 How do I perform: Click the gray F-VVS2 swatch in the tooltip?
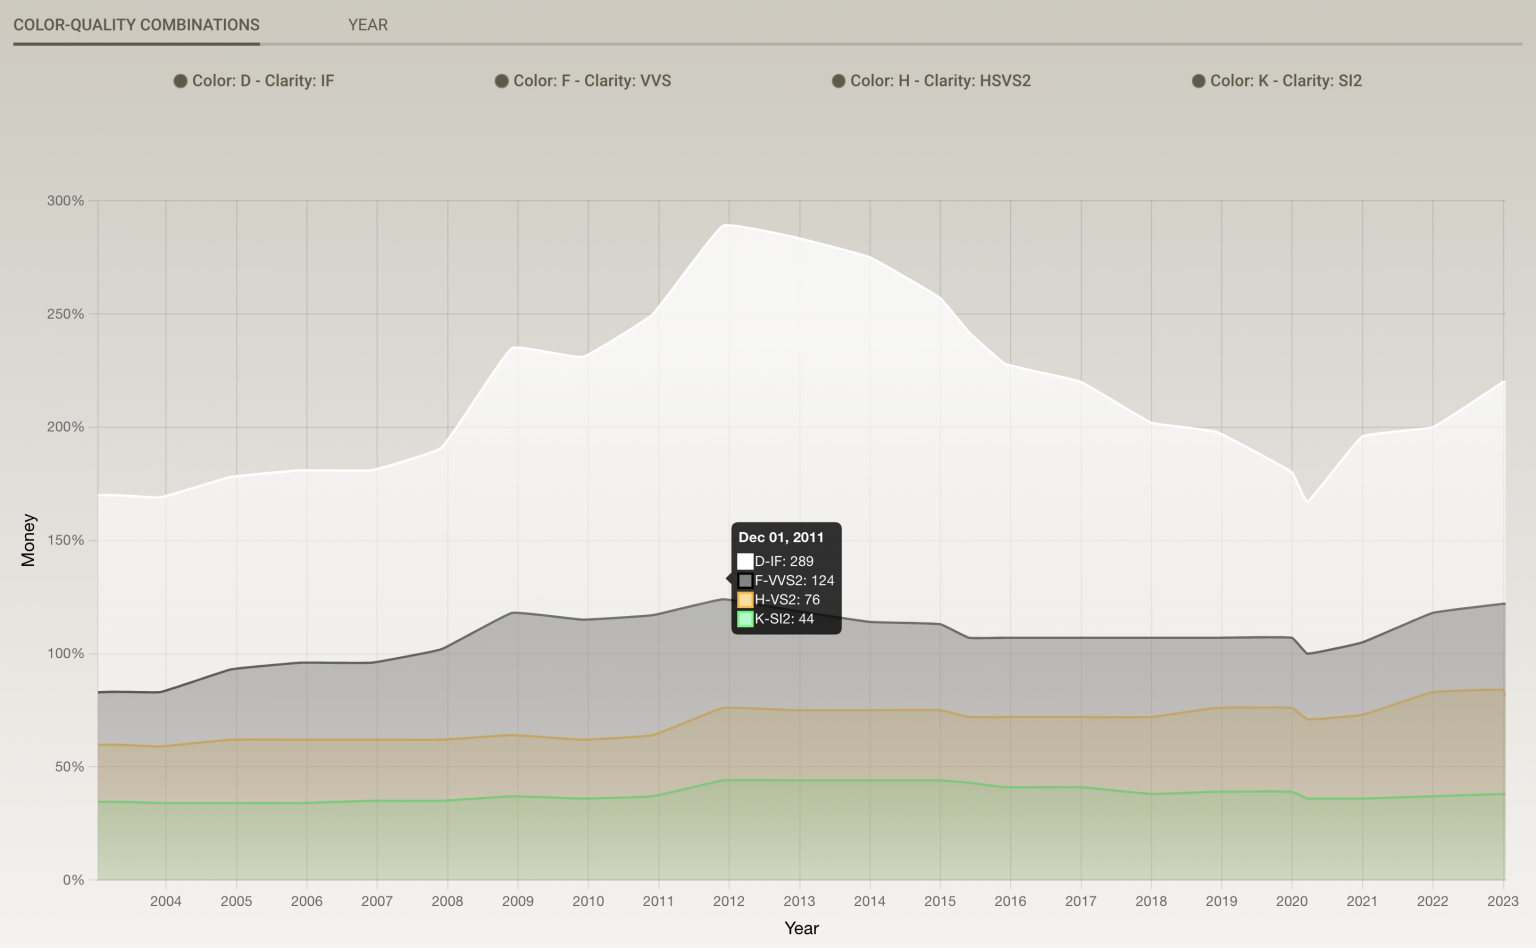[745, 581]
